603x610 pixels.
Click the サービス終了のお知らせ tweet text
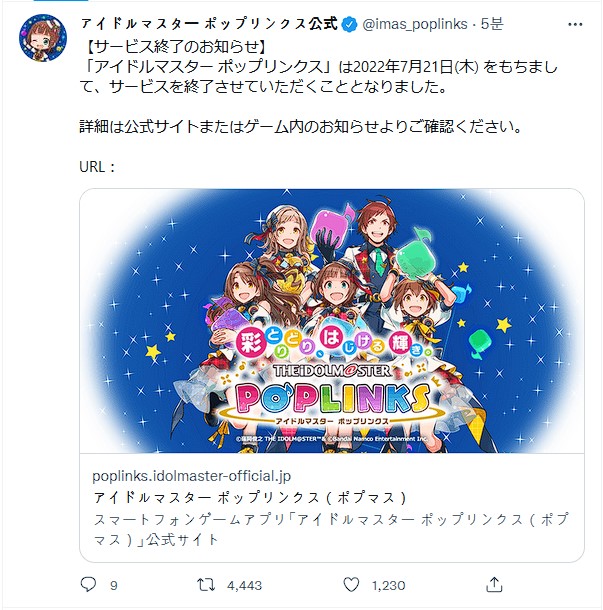[175, 47]
